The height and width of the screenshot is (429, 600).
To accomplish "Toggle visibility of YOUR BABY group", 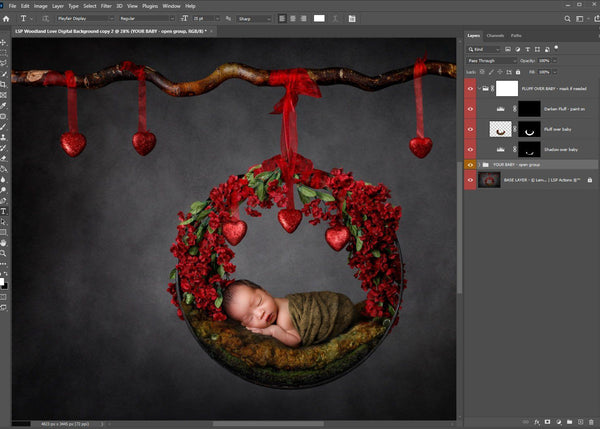I will (471, 163).
